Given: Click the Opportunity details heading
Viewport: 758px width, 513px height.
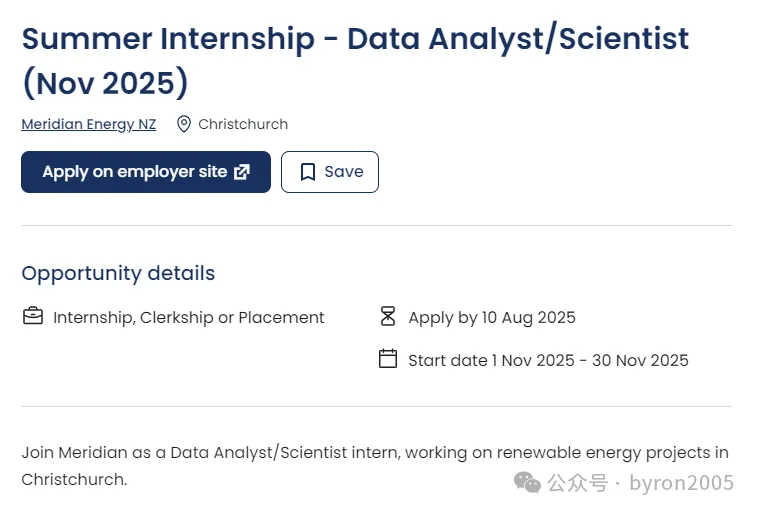Looking at the screenshot, I should pos(118,273).
